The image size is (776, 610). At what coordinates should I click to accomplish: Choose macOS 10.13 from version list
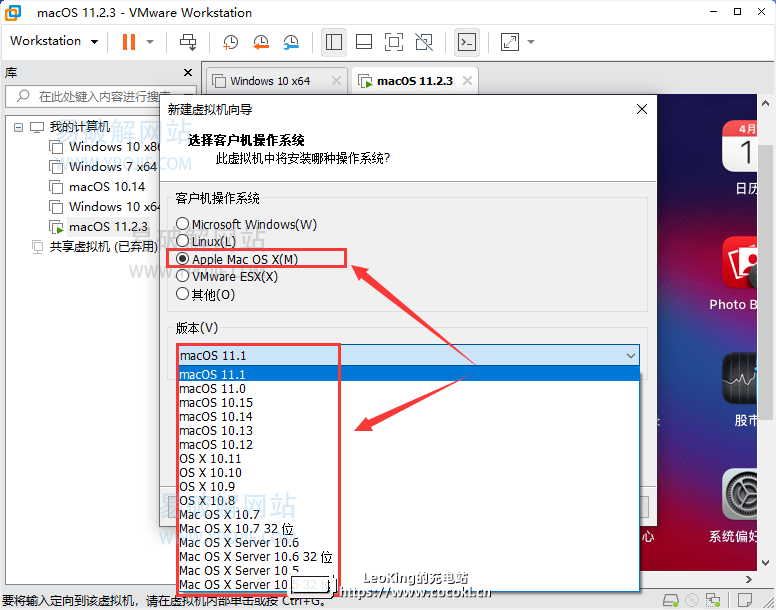click(408, 431)
